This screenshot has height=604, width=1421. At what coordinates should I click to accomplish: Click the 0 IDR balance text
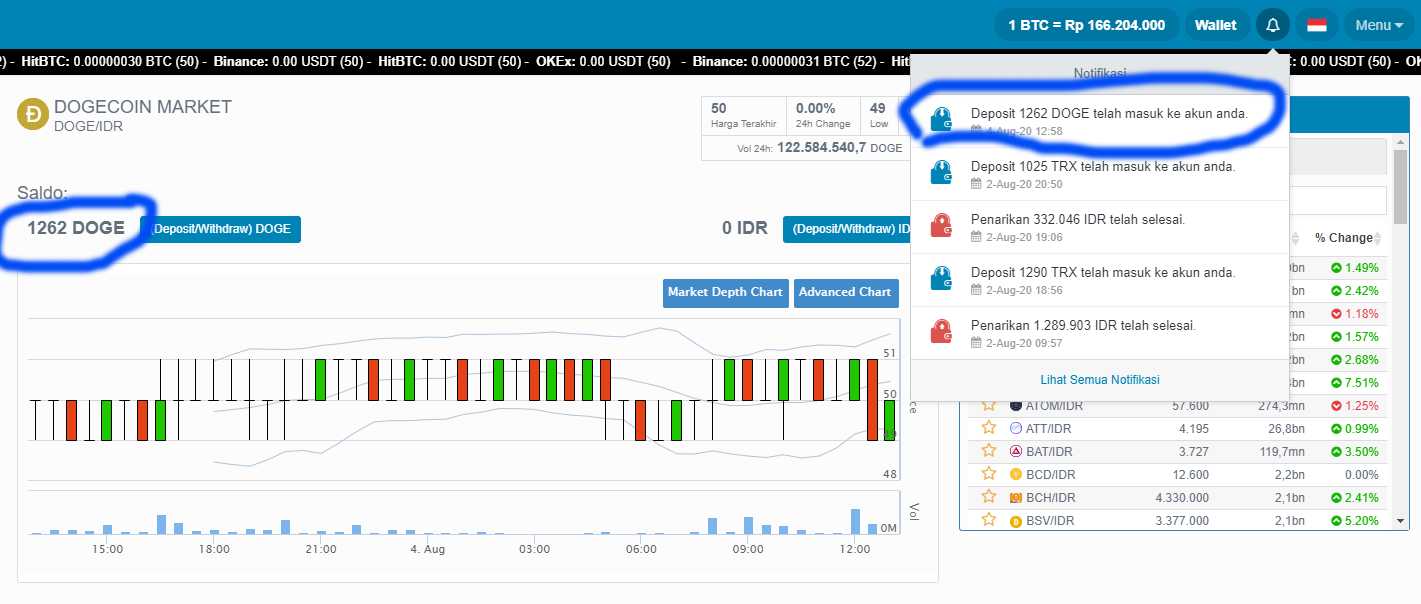tap(745, 228)
